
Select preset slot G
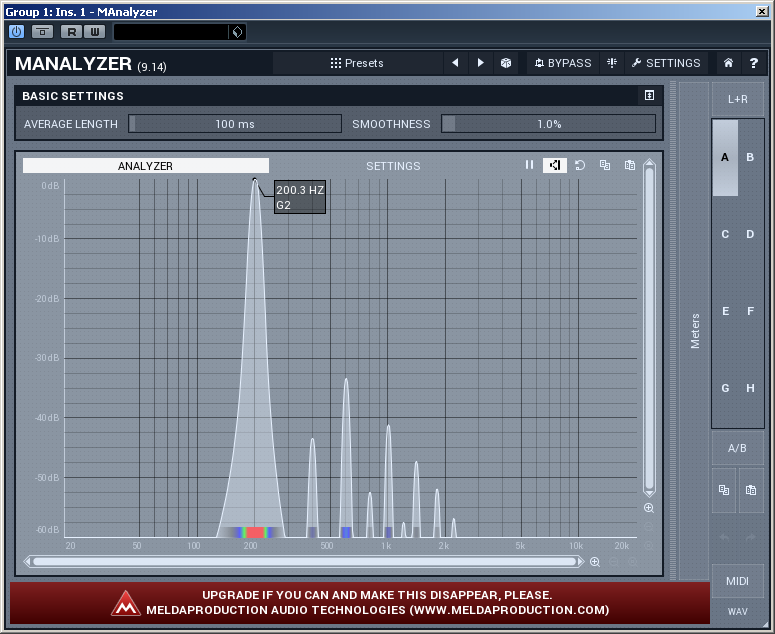pyautogui.click(x=725, y=388)
